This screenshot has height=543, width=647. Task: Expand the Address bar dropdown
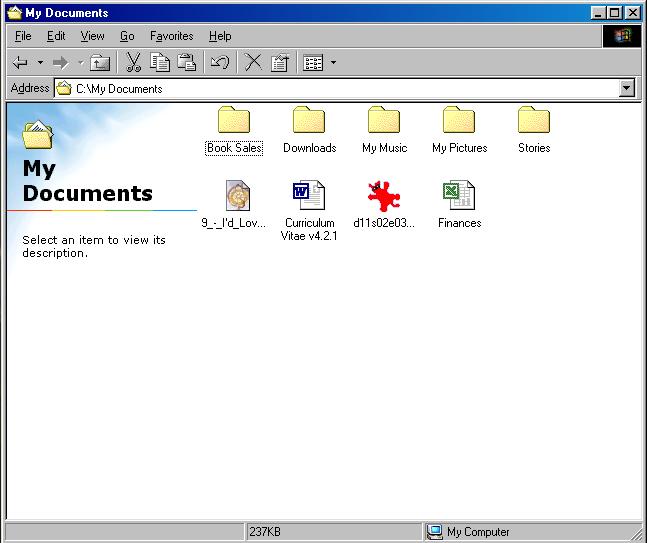pos(627,88)
